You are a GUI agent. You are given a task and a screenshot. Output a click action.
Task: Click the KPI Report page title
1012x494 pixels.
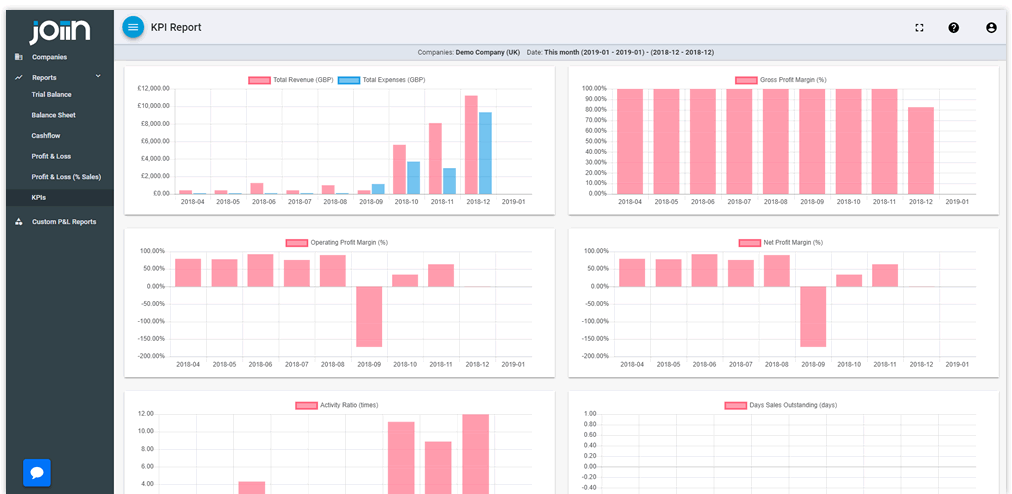coord(176,27)
